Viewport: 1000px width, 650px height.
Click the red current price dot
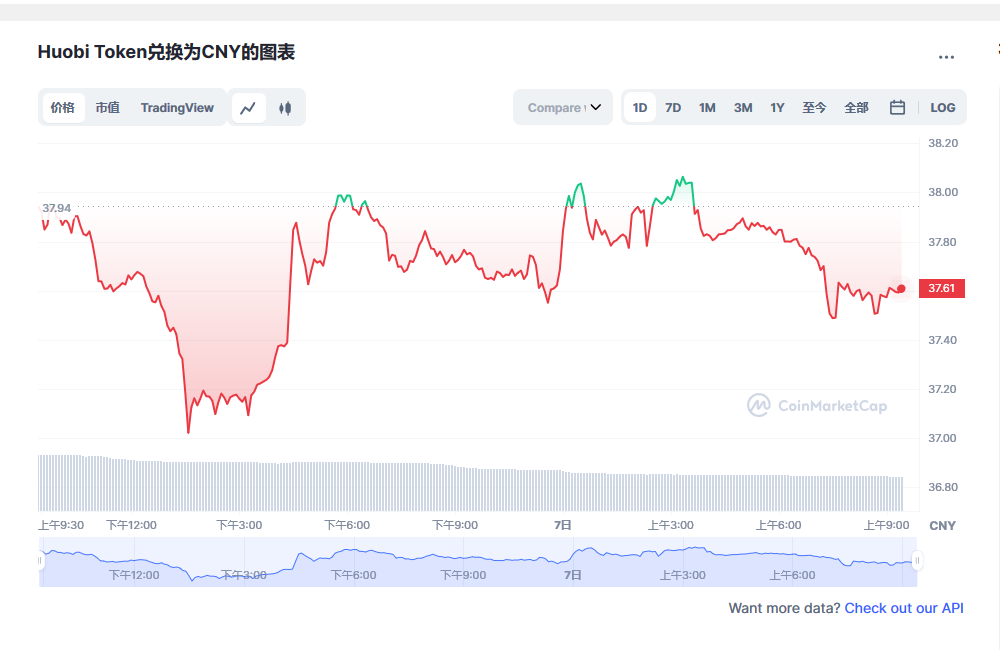901,289
